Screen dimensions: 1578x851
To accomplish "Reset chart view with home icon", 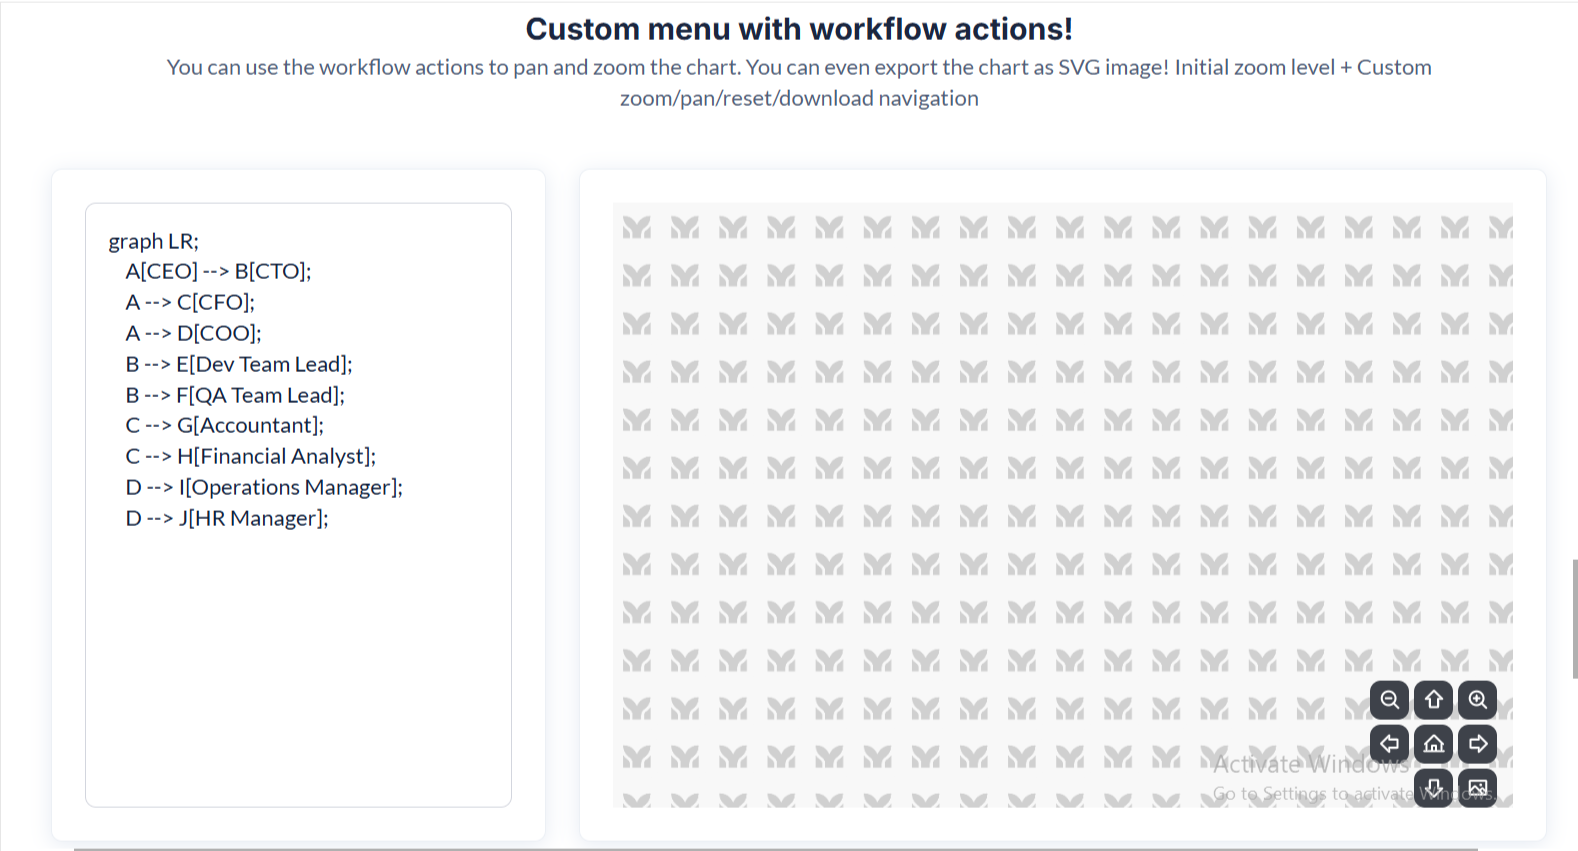I will (x=1433, y=744).
